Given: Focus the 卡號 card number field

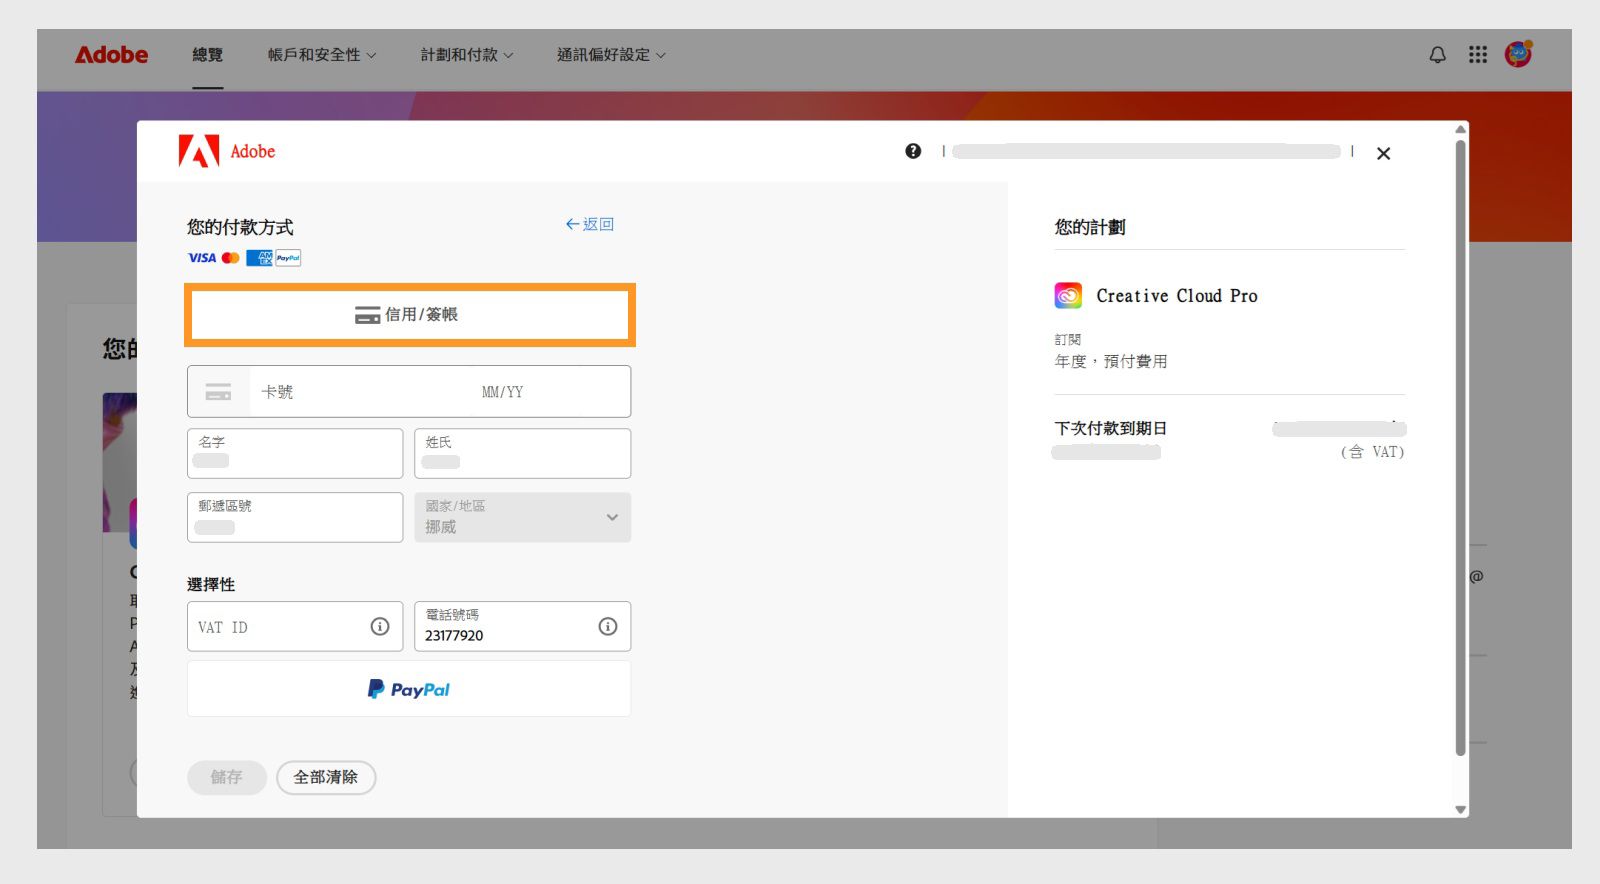Looking at the screenshot, I should coord(360,392).
